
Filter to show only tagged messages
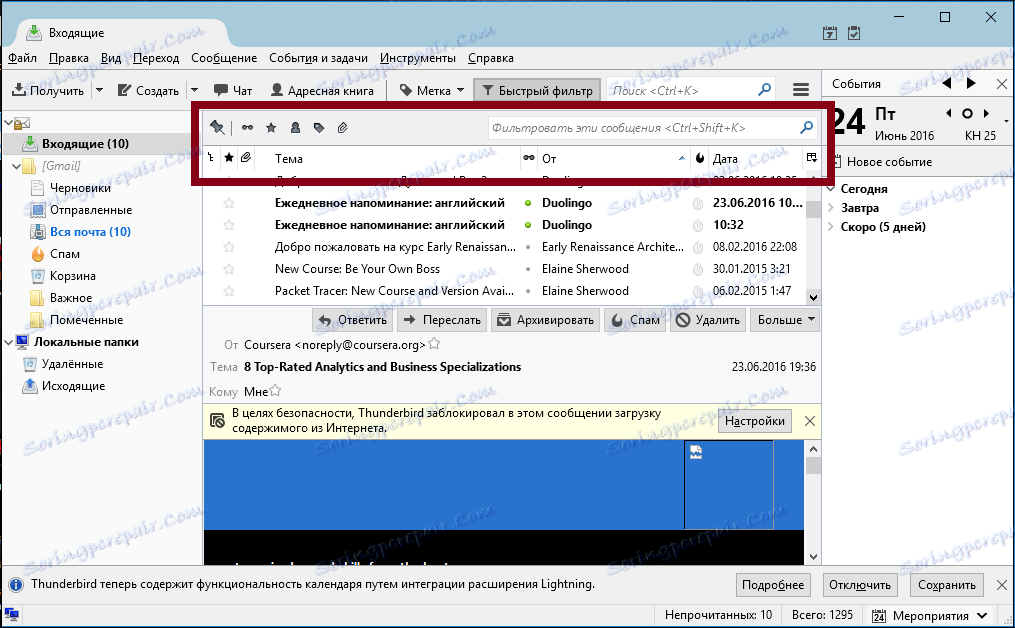[318, 128]
